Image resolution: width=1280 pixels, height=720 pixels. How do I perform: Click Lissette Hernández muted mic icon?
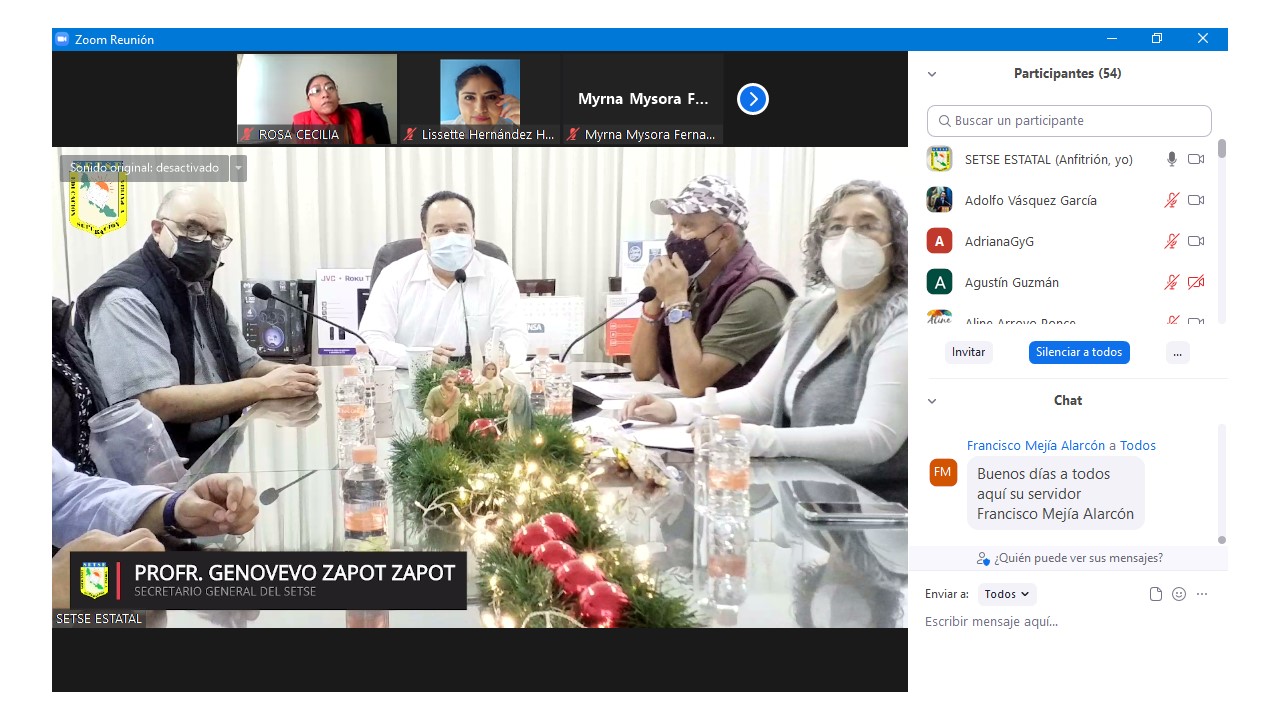[410, 134]
